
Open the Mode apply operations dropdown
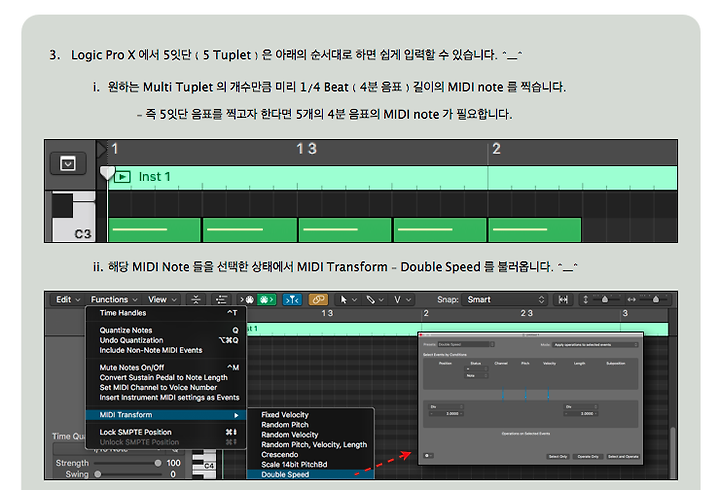596,344
